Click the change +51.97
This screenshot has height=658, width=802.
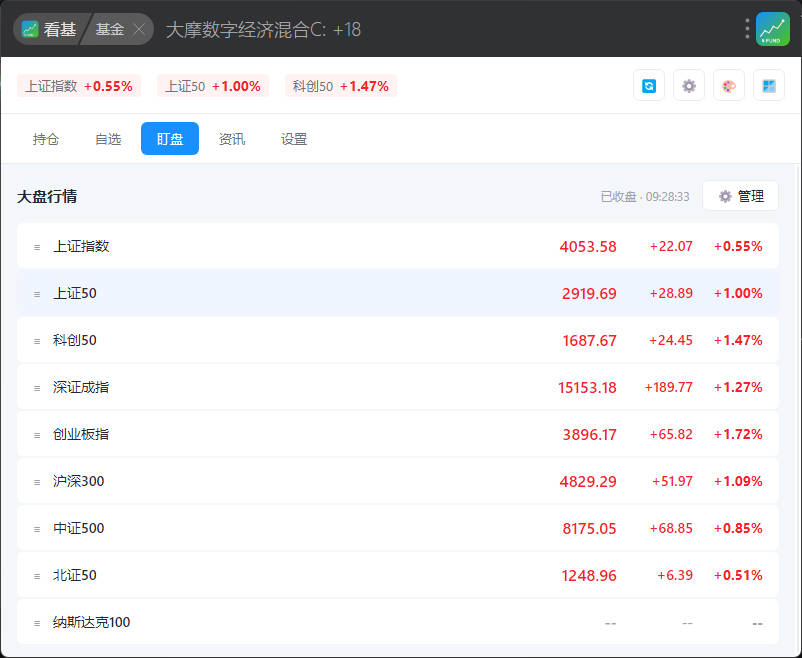coord(672,481)
